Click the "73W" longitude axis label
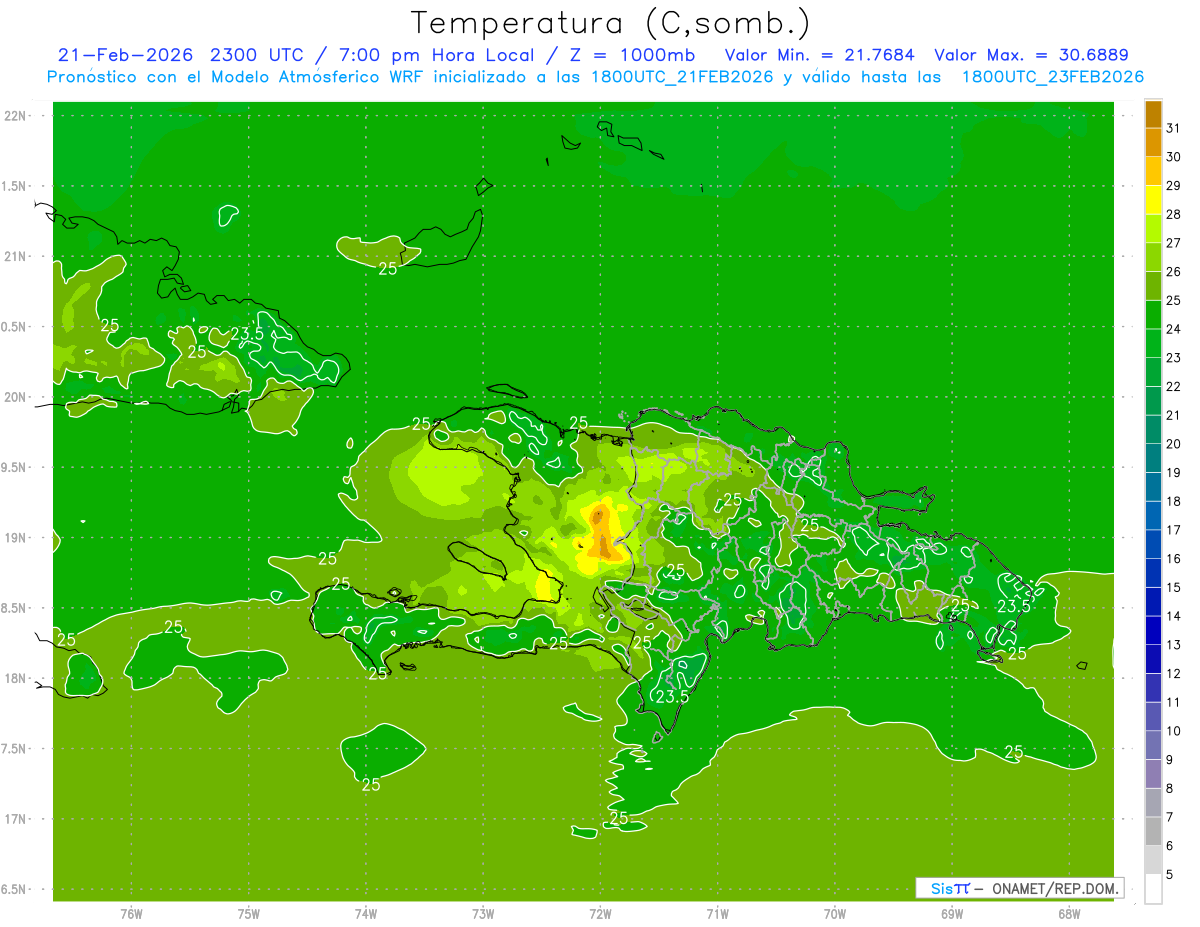 coord(483,914)
